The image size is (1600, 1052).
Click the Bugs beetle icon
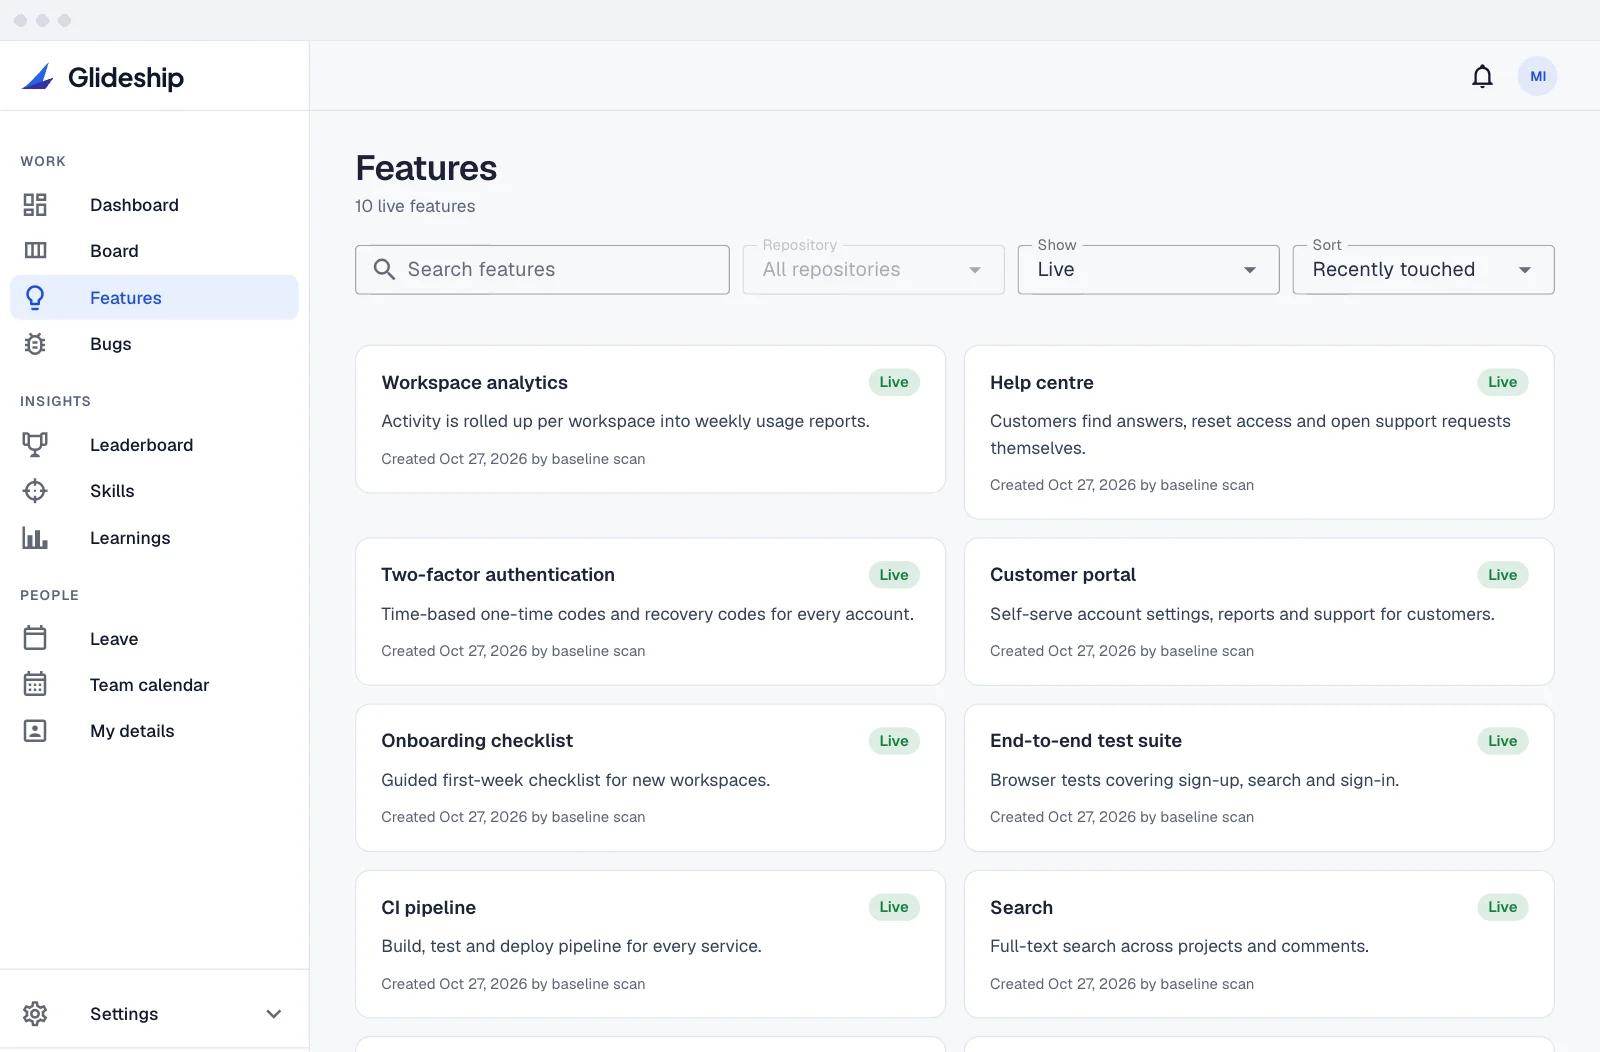tap(35, 344)
